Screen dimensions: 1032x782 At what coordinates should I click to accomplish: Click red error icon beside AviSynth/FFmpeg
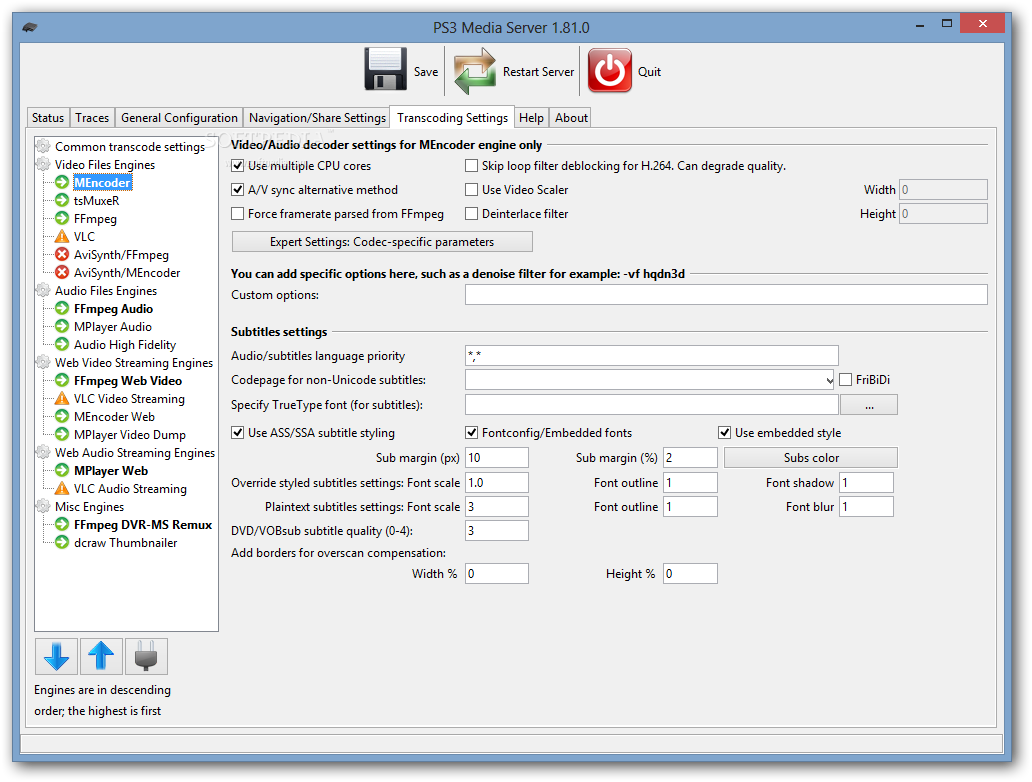coord(62,254)
